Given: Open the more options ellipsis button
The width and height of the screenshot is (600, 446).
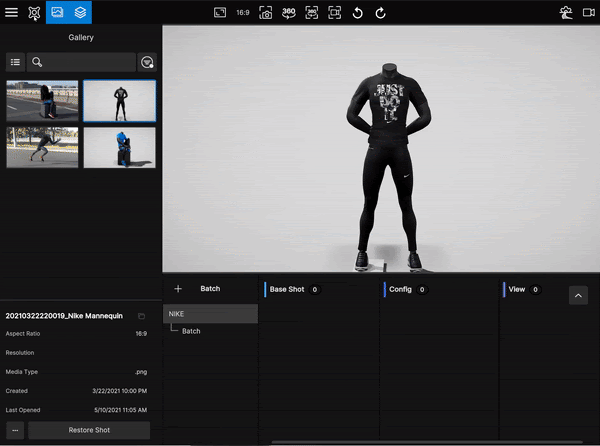Looking at the screenshot, I should click(15, 430).
